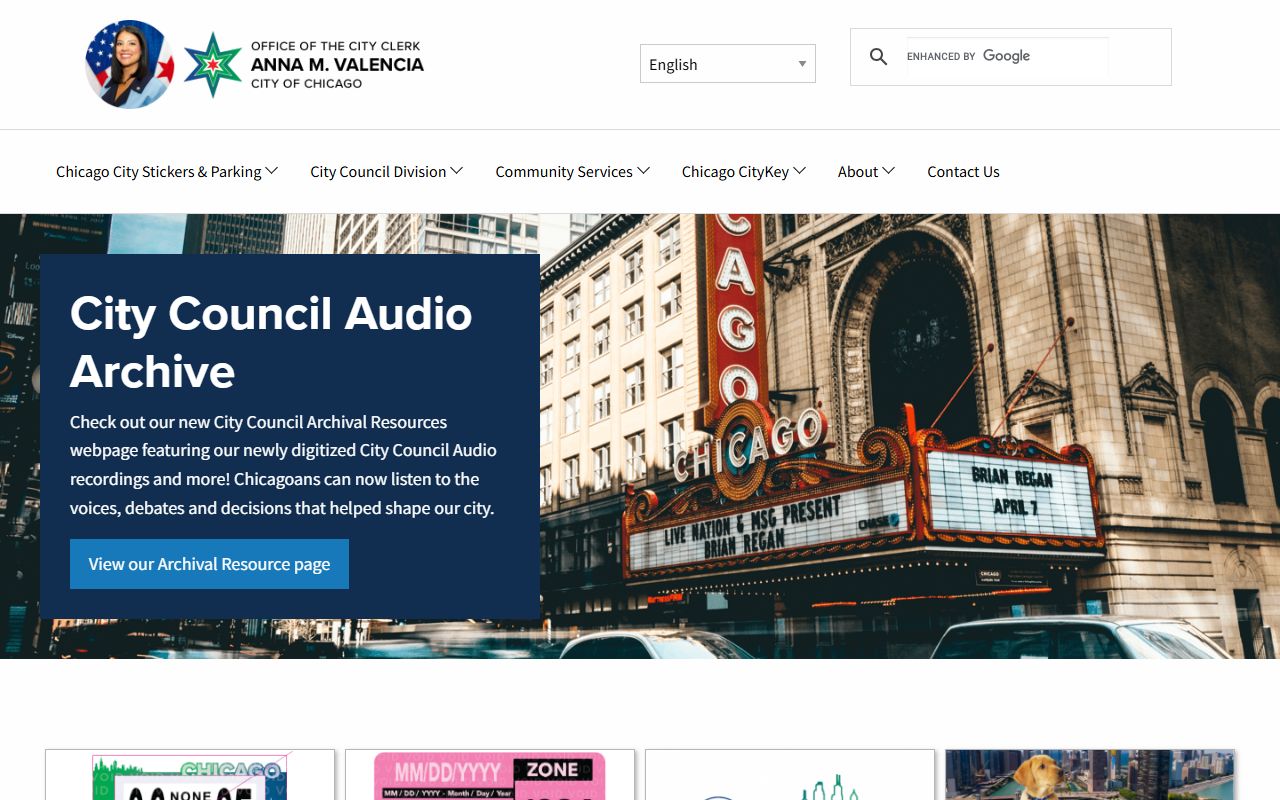
Task: Open the dog photo card
Action: [1090, 775]
